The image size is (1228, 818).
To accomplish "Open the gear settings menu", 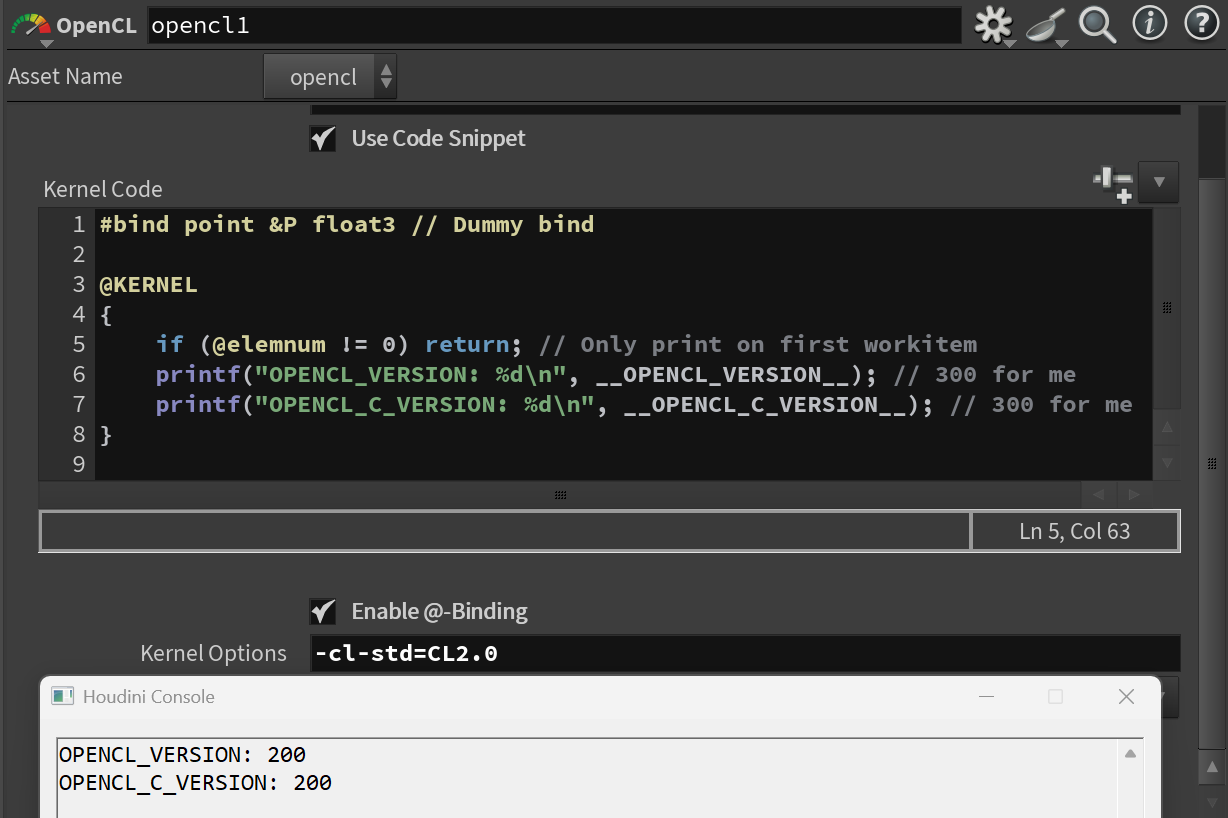I will (993, 24).
